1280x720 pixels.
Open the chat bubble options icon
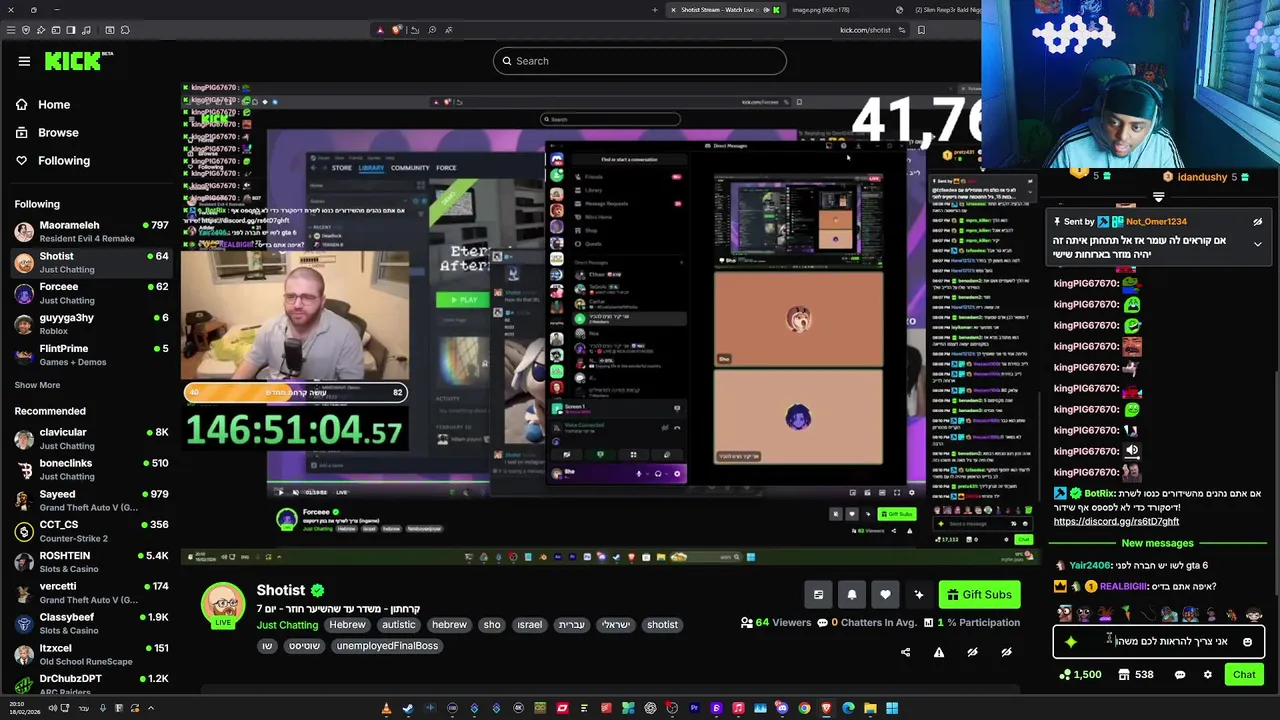tap(1180, 675)
